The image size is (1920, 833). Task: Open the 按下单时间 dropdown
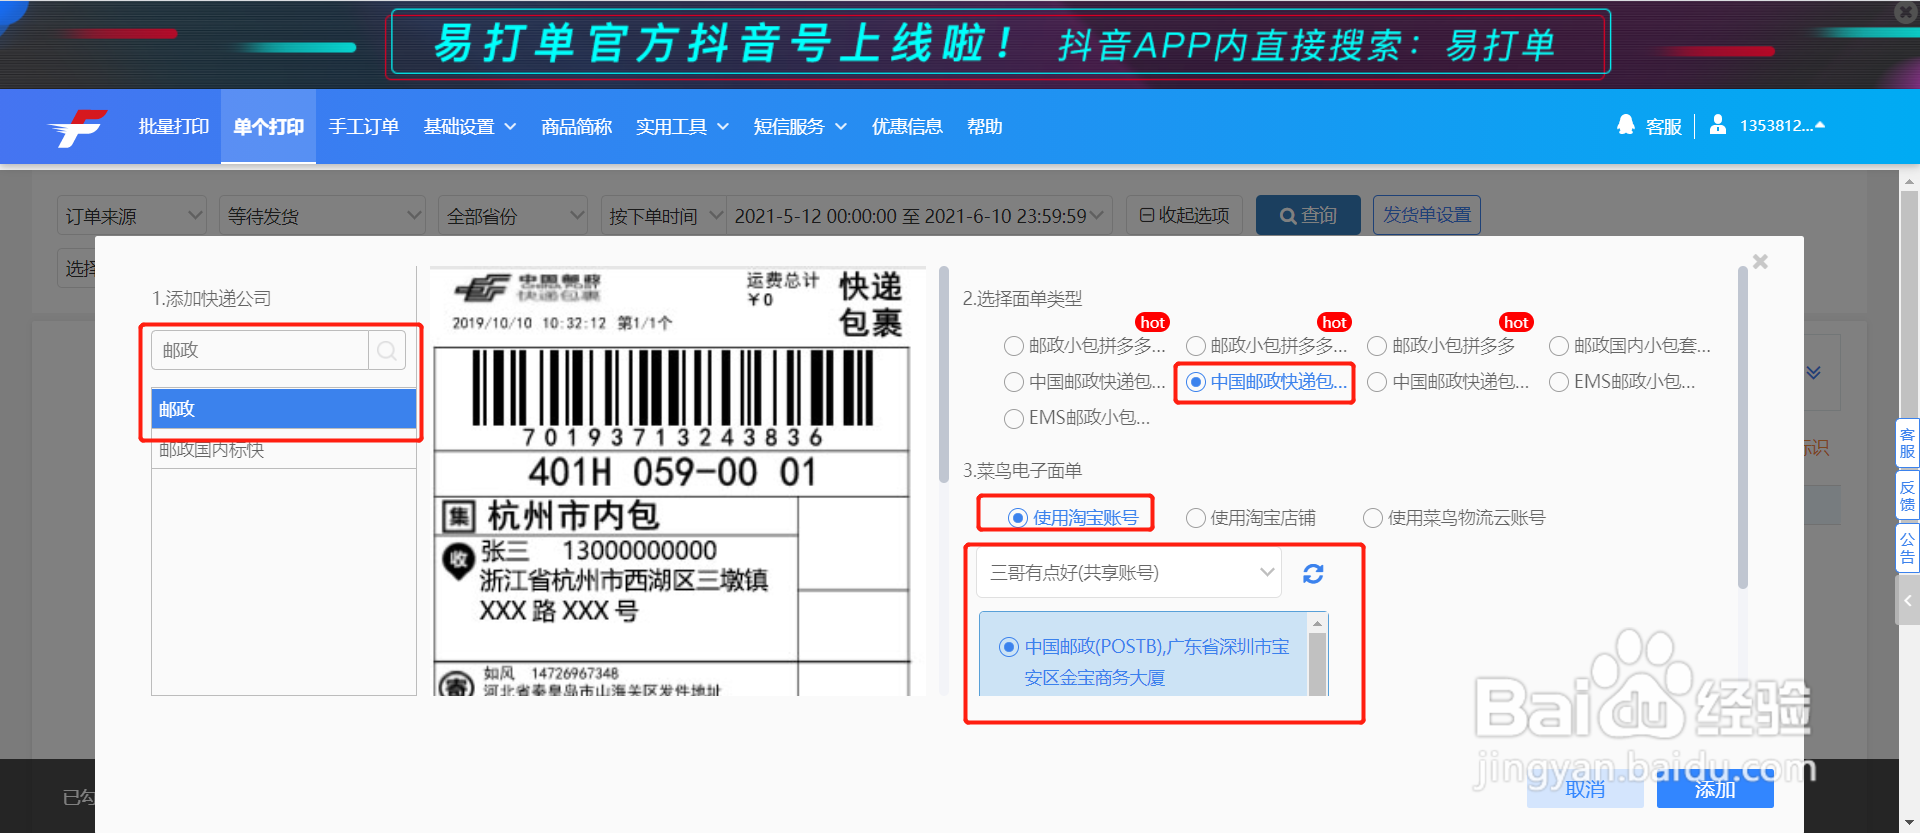pos(663,215)
